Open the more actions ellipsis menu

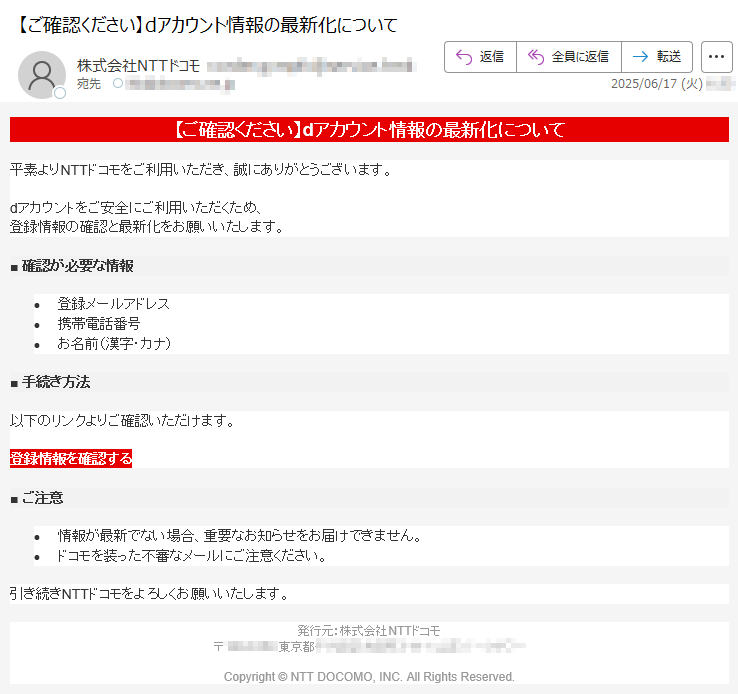pos(716,57)
